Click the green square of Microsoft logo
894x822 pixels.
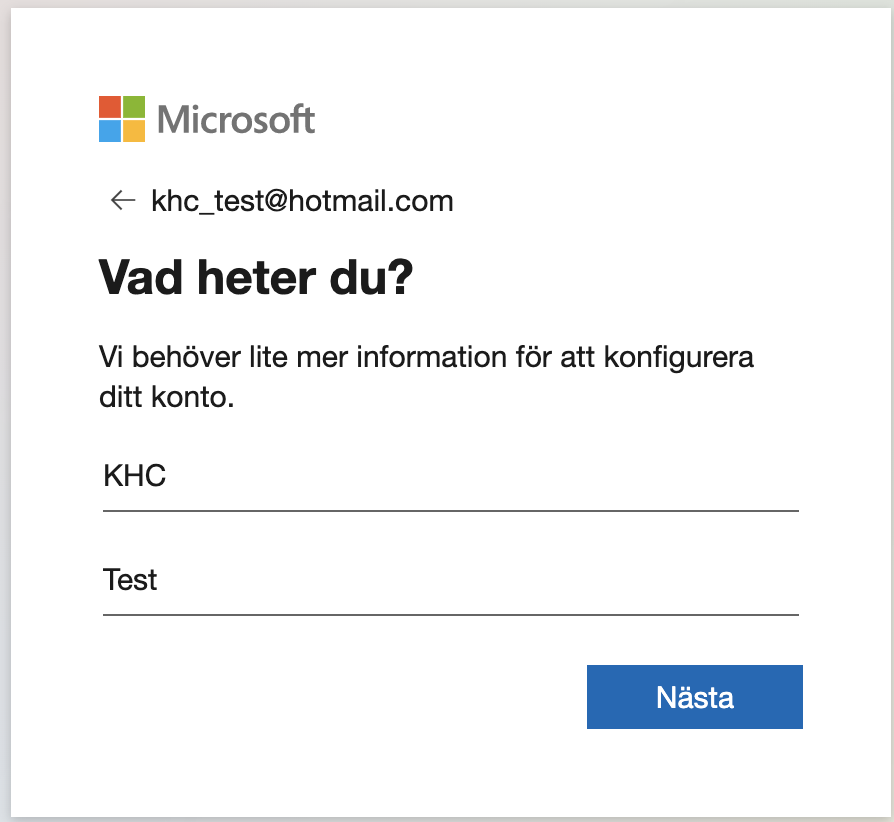tap(134, 107)
